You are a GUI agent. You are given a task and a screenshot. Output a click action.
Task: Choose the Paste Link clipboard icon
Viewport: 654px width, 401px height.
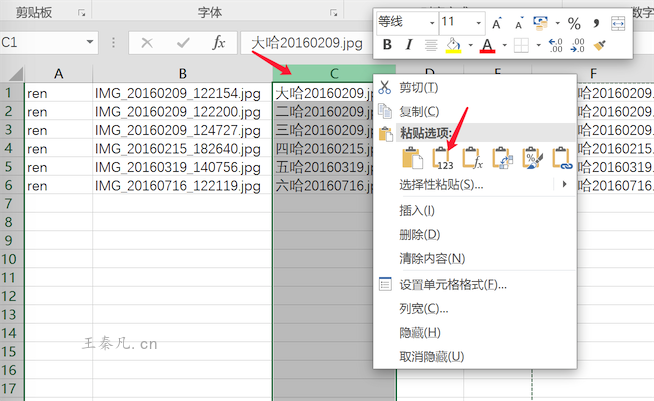562,158
